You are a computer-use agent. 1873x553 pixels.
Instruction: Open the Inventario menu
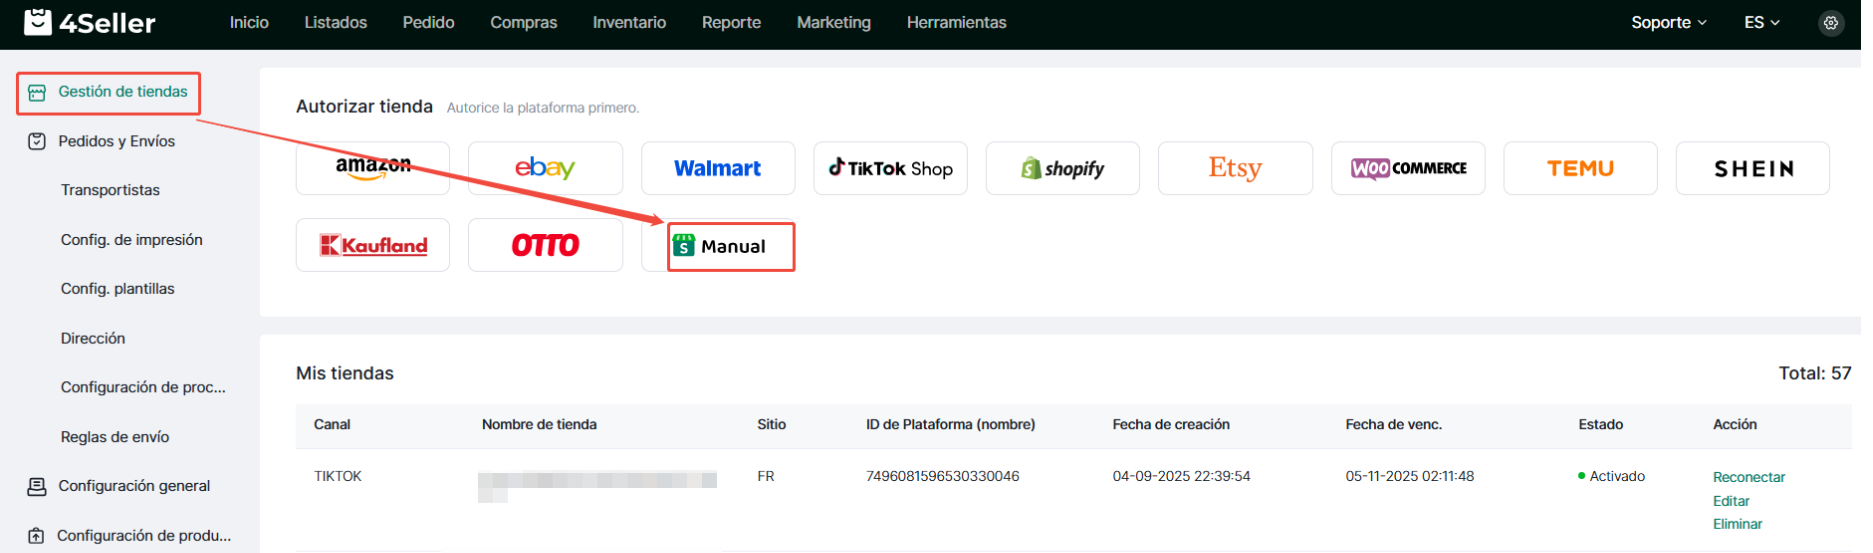click(629, 22)
